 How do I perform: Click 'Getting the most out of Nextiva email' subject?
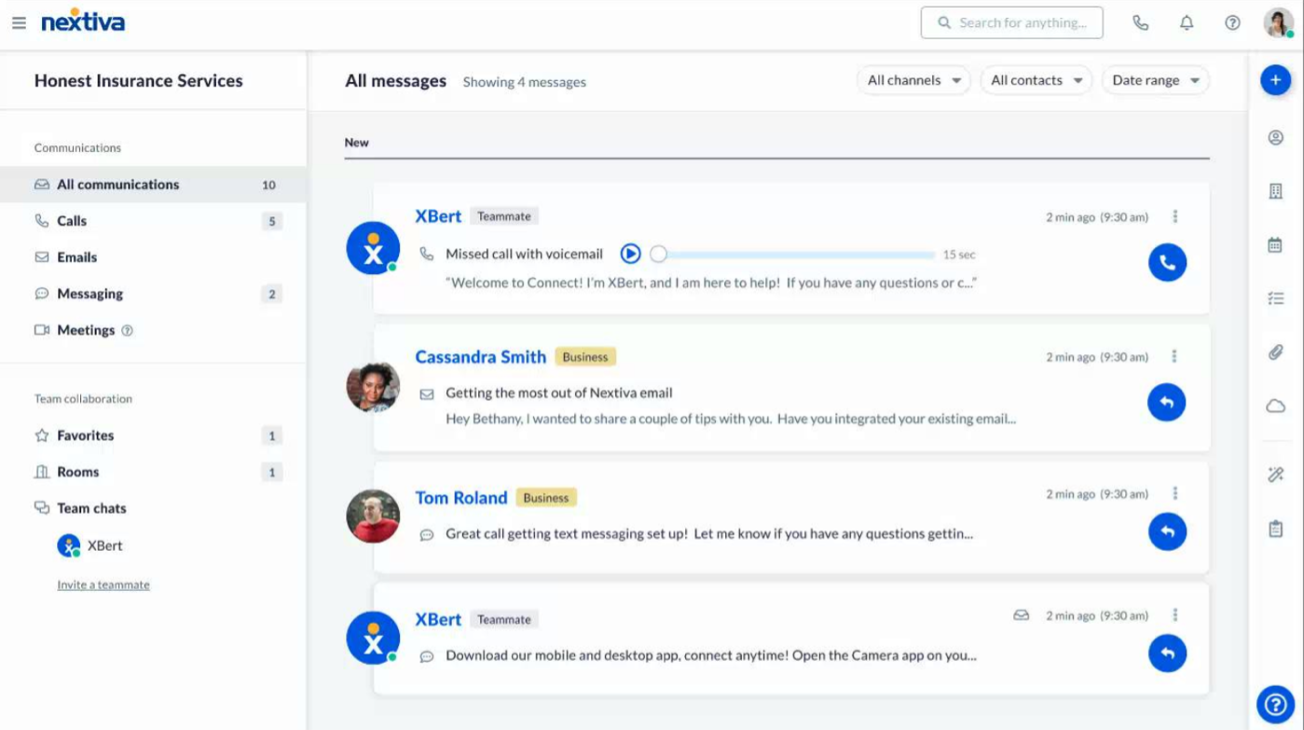(559, 393)
